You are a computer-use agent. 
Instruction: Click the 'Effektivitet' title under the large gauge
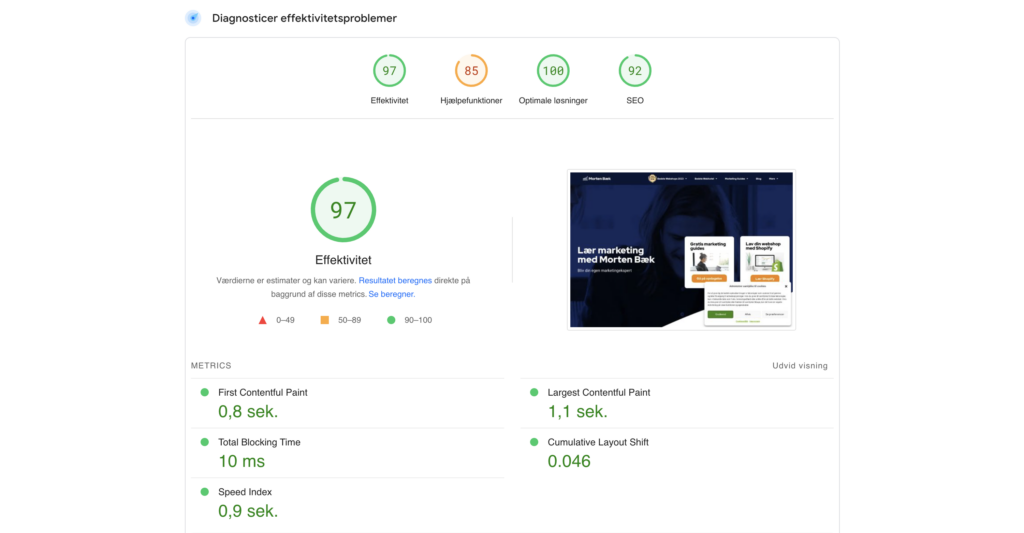point(344,260)
